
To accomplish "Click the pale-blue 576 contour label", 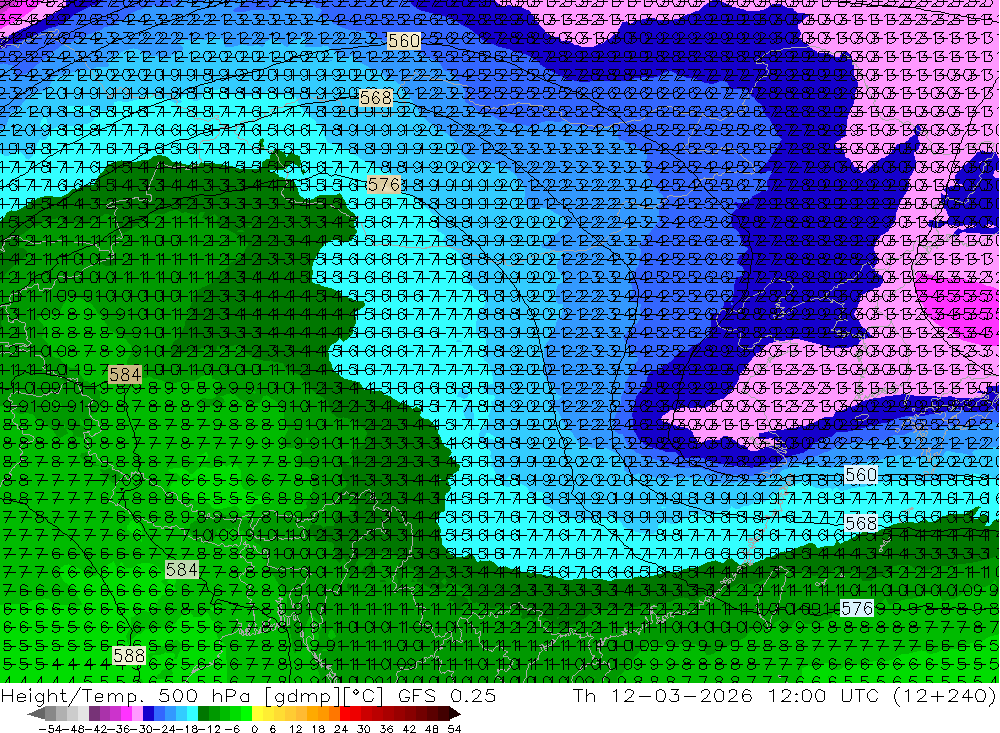I will click(x=857, y=608).
